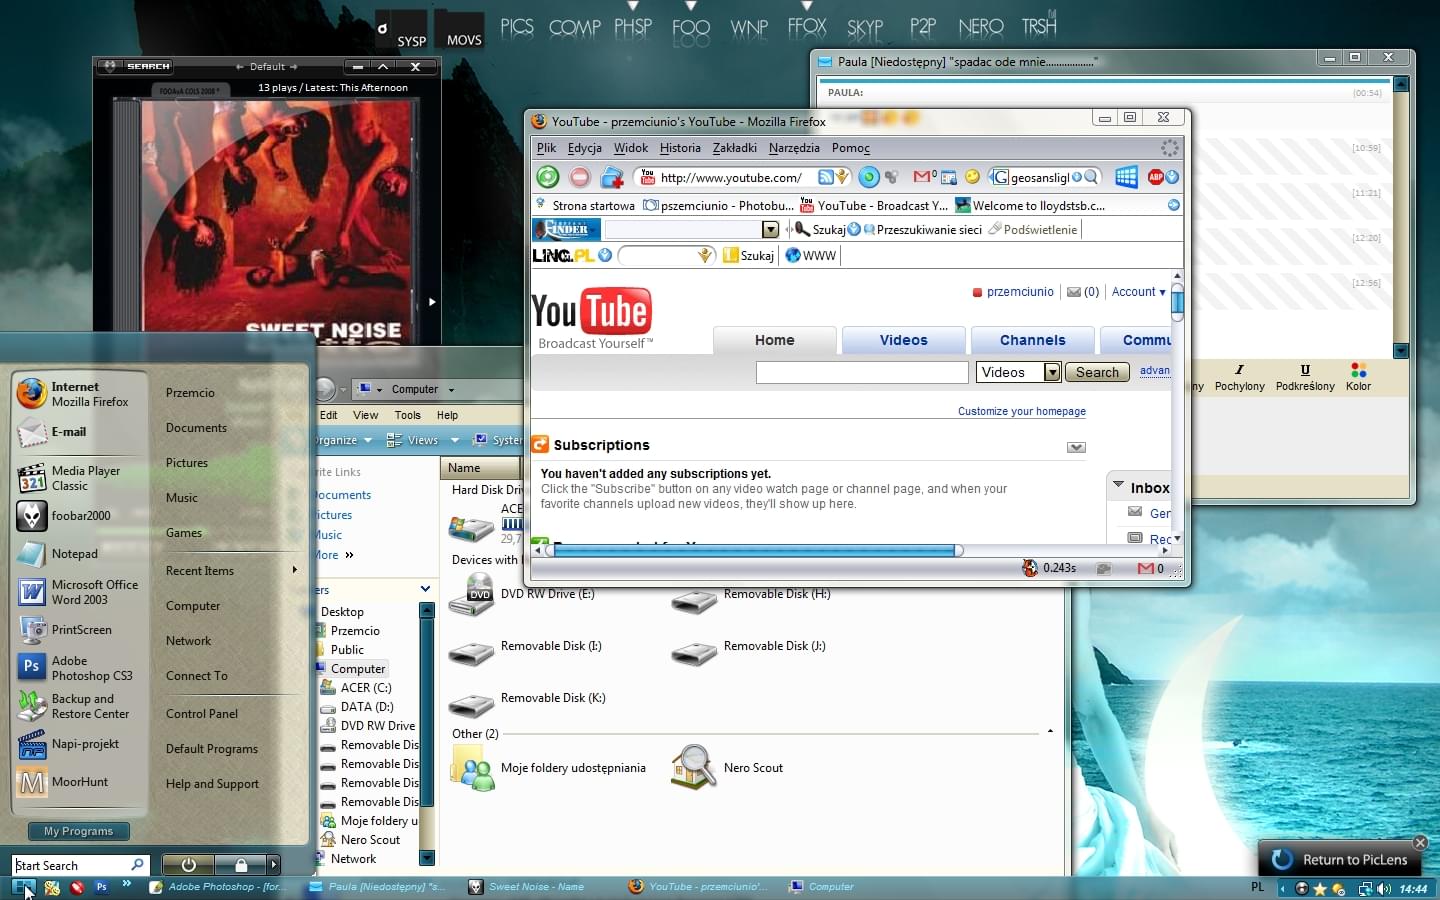Open Tools menu in Computer window
1440x900 pixels.
click(x=407, y=415)
